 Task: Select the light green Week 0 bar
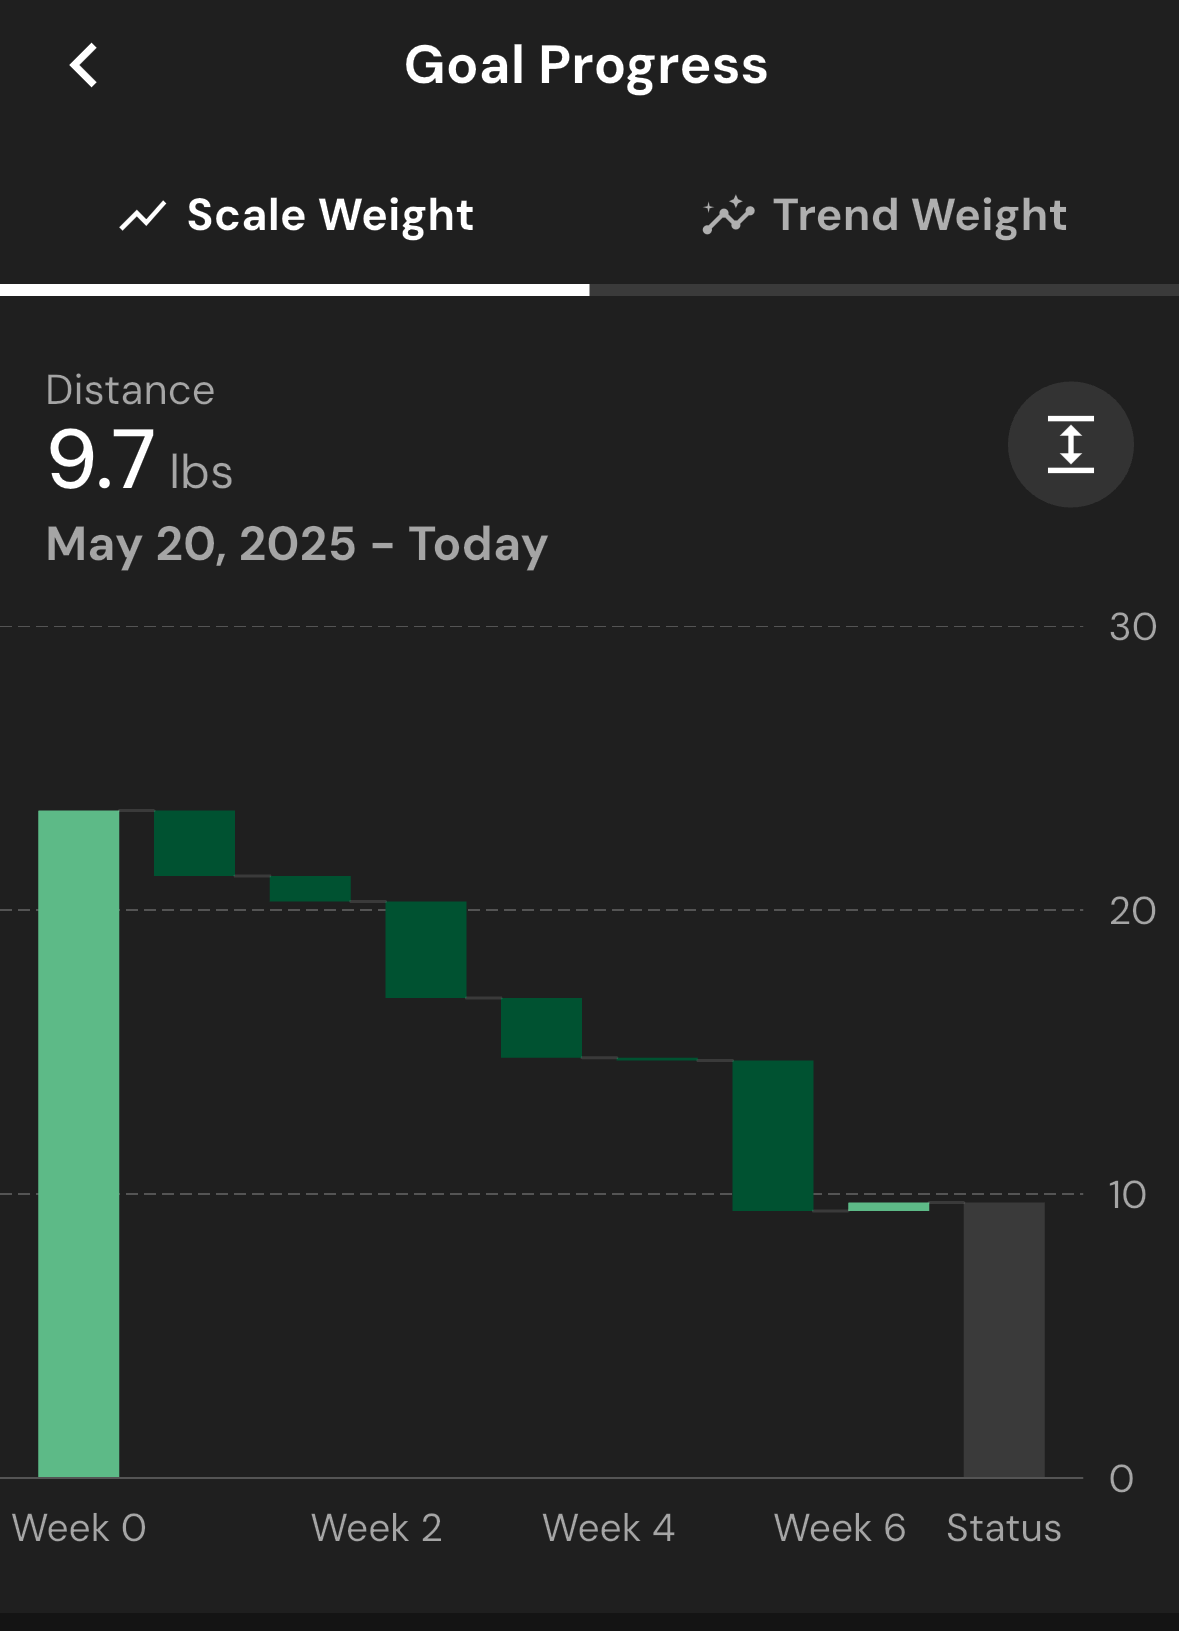[79, 1143]
